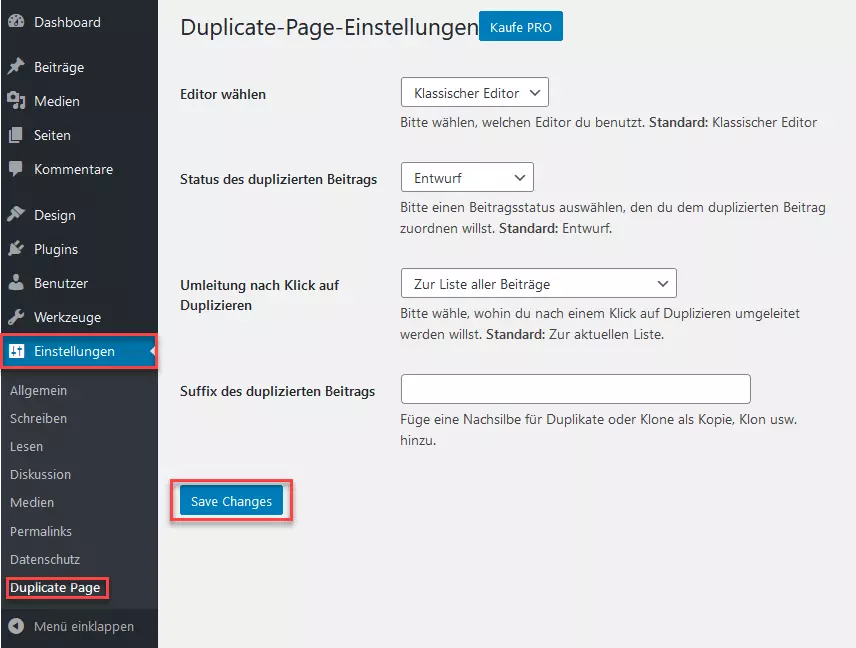
Task: Click the Duplicate-Page-Einstellungen heading
Action: click(x=329, y=27)
